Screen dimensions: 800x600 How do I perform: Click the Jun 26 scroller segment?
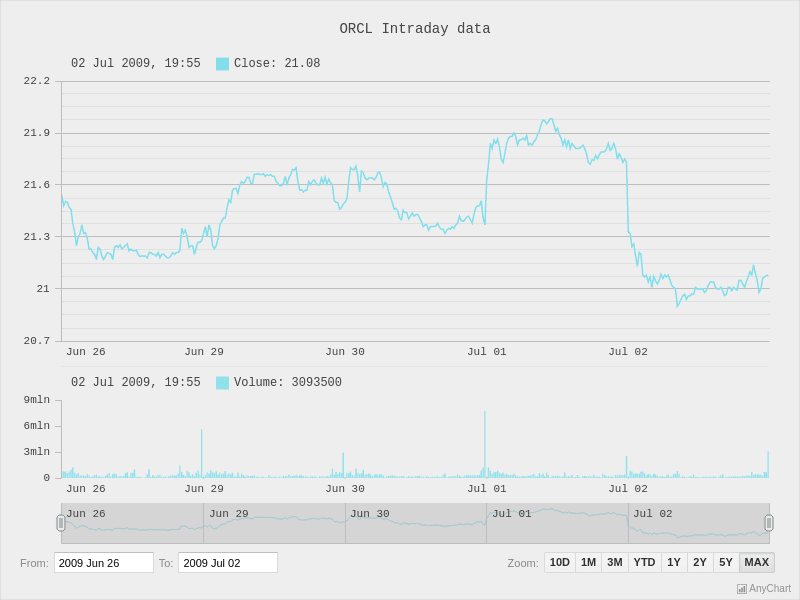point(133,523)
